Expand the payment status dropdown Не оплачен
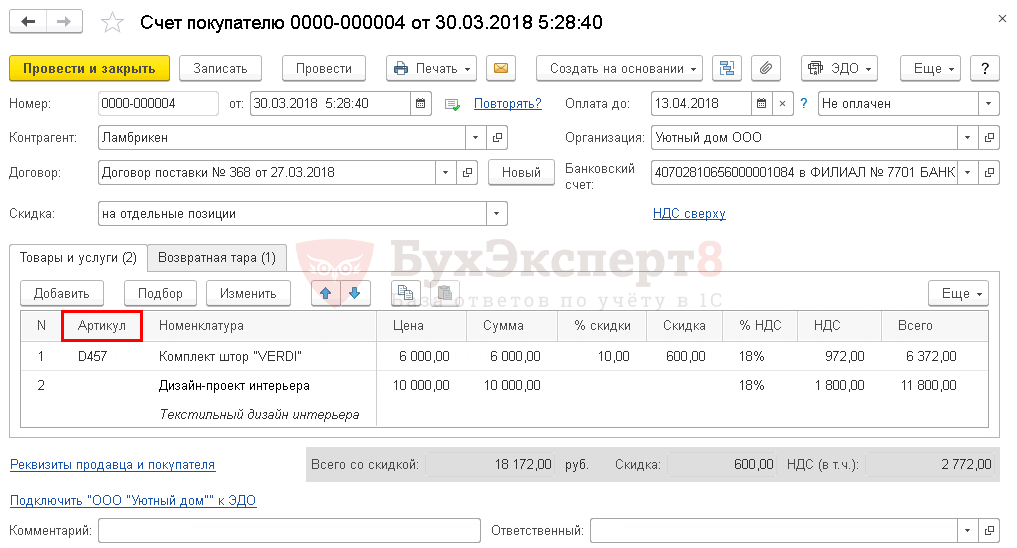 tap(988, 104)
